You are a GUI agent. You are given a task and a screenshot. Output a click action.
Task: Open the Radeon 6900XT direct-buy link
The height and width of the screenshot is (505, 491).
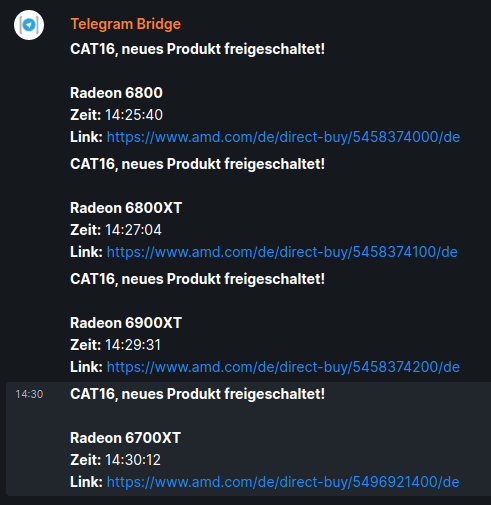click(283, 367)
